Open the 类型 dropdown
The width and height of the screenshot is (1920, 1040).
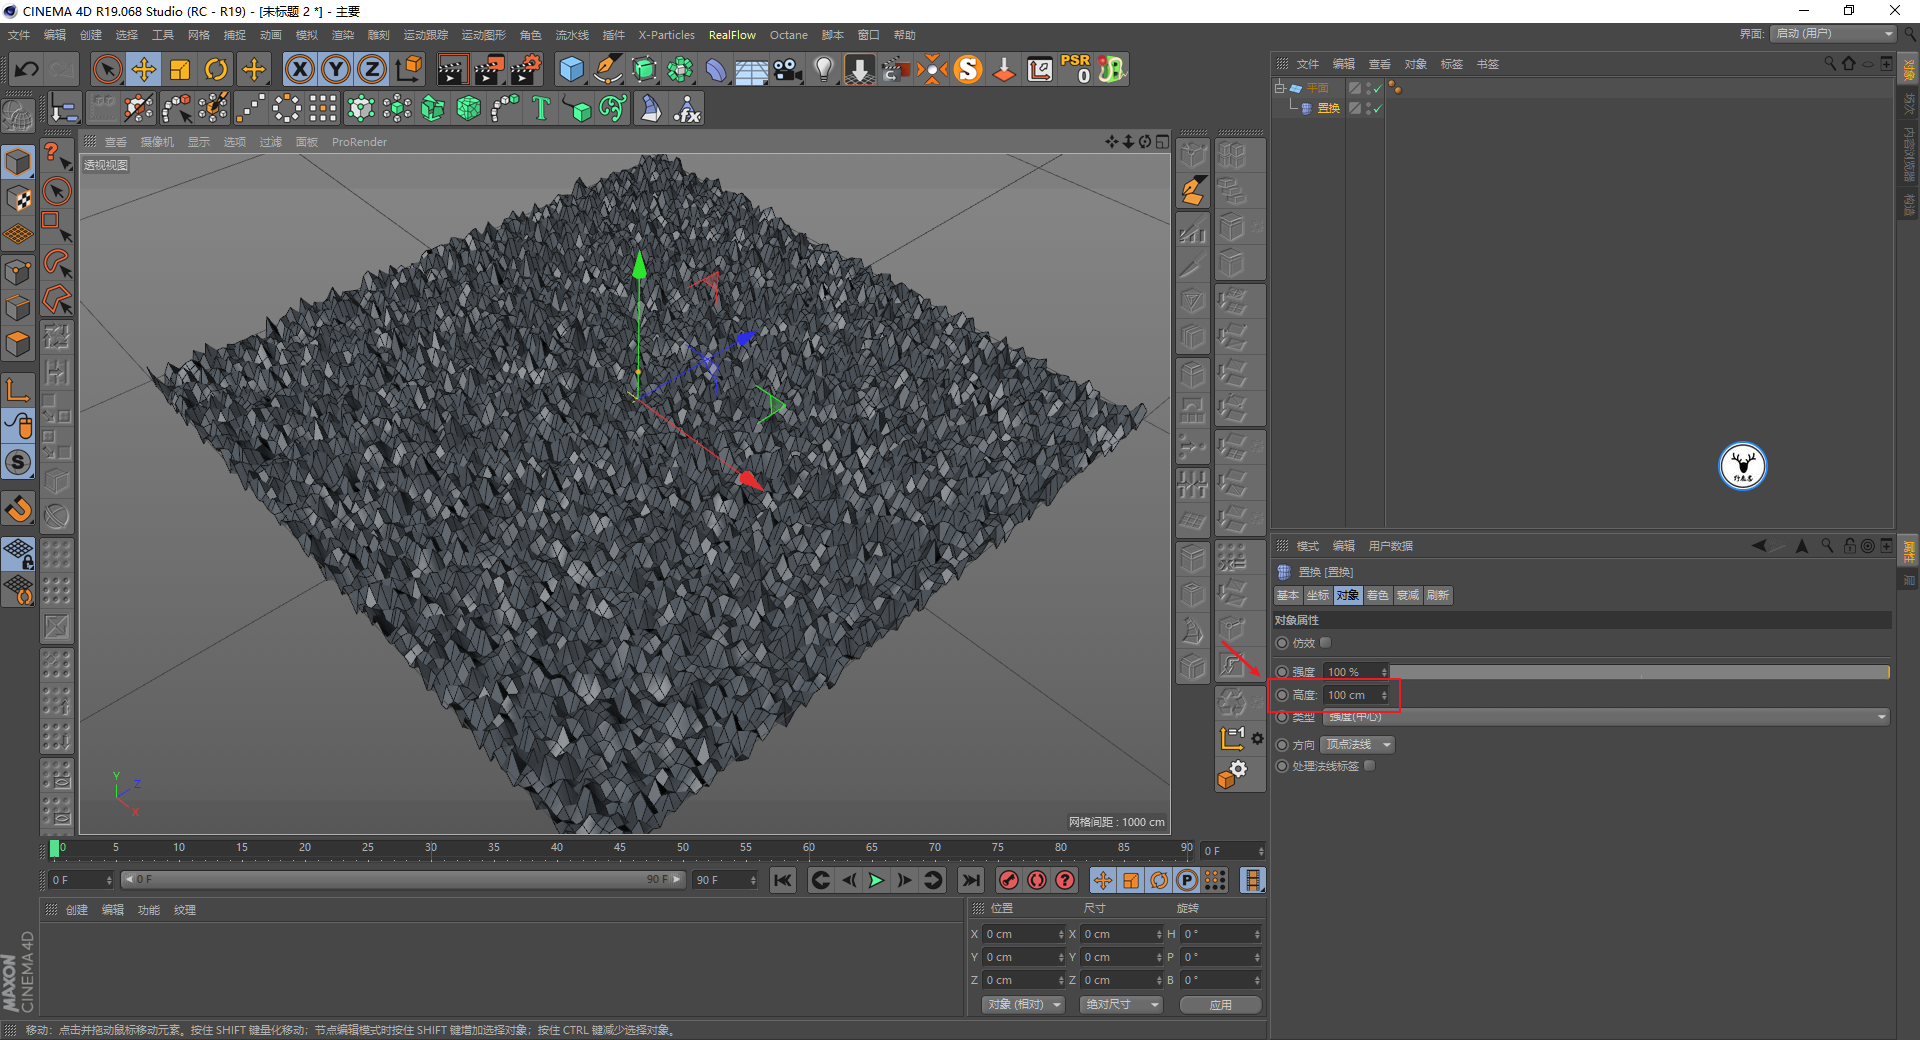point(1606,717)
